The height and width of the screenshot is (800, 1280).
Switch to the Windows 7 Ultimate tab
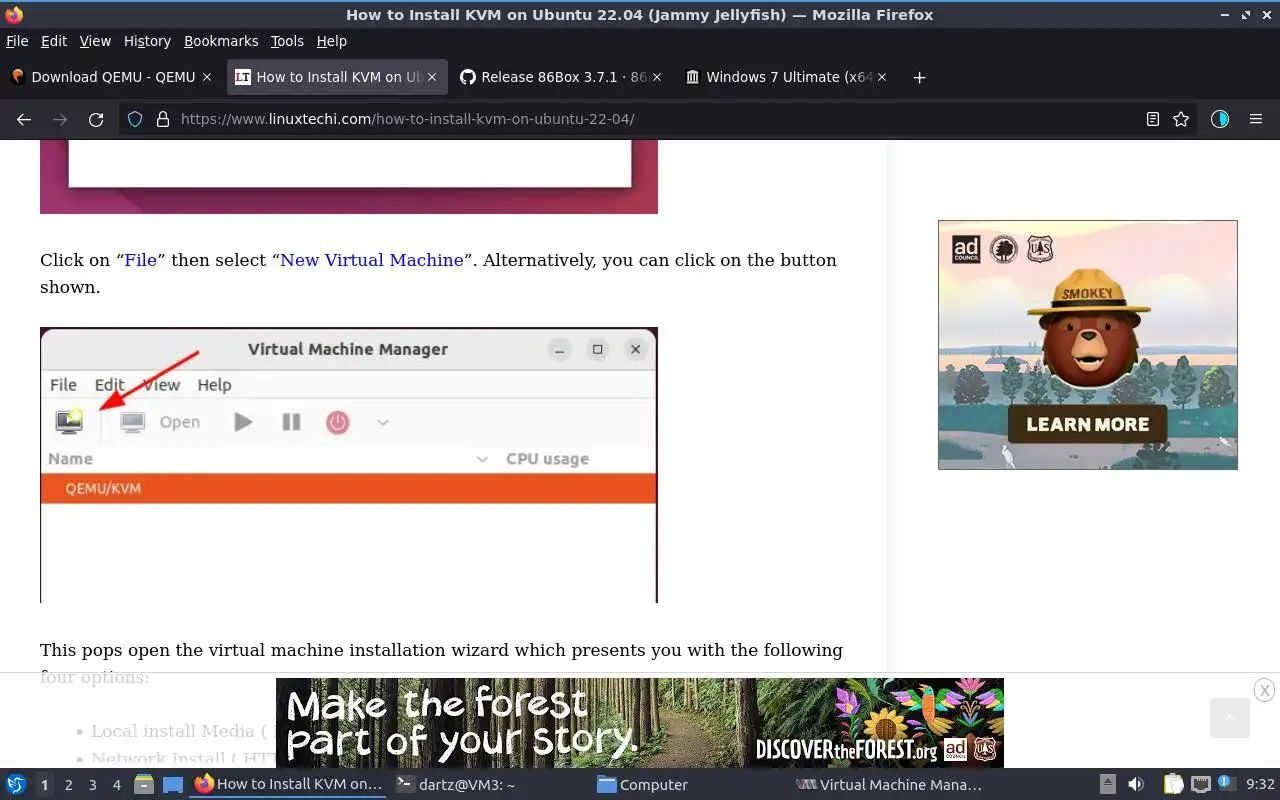click(x=785, y=77)
